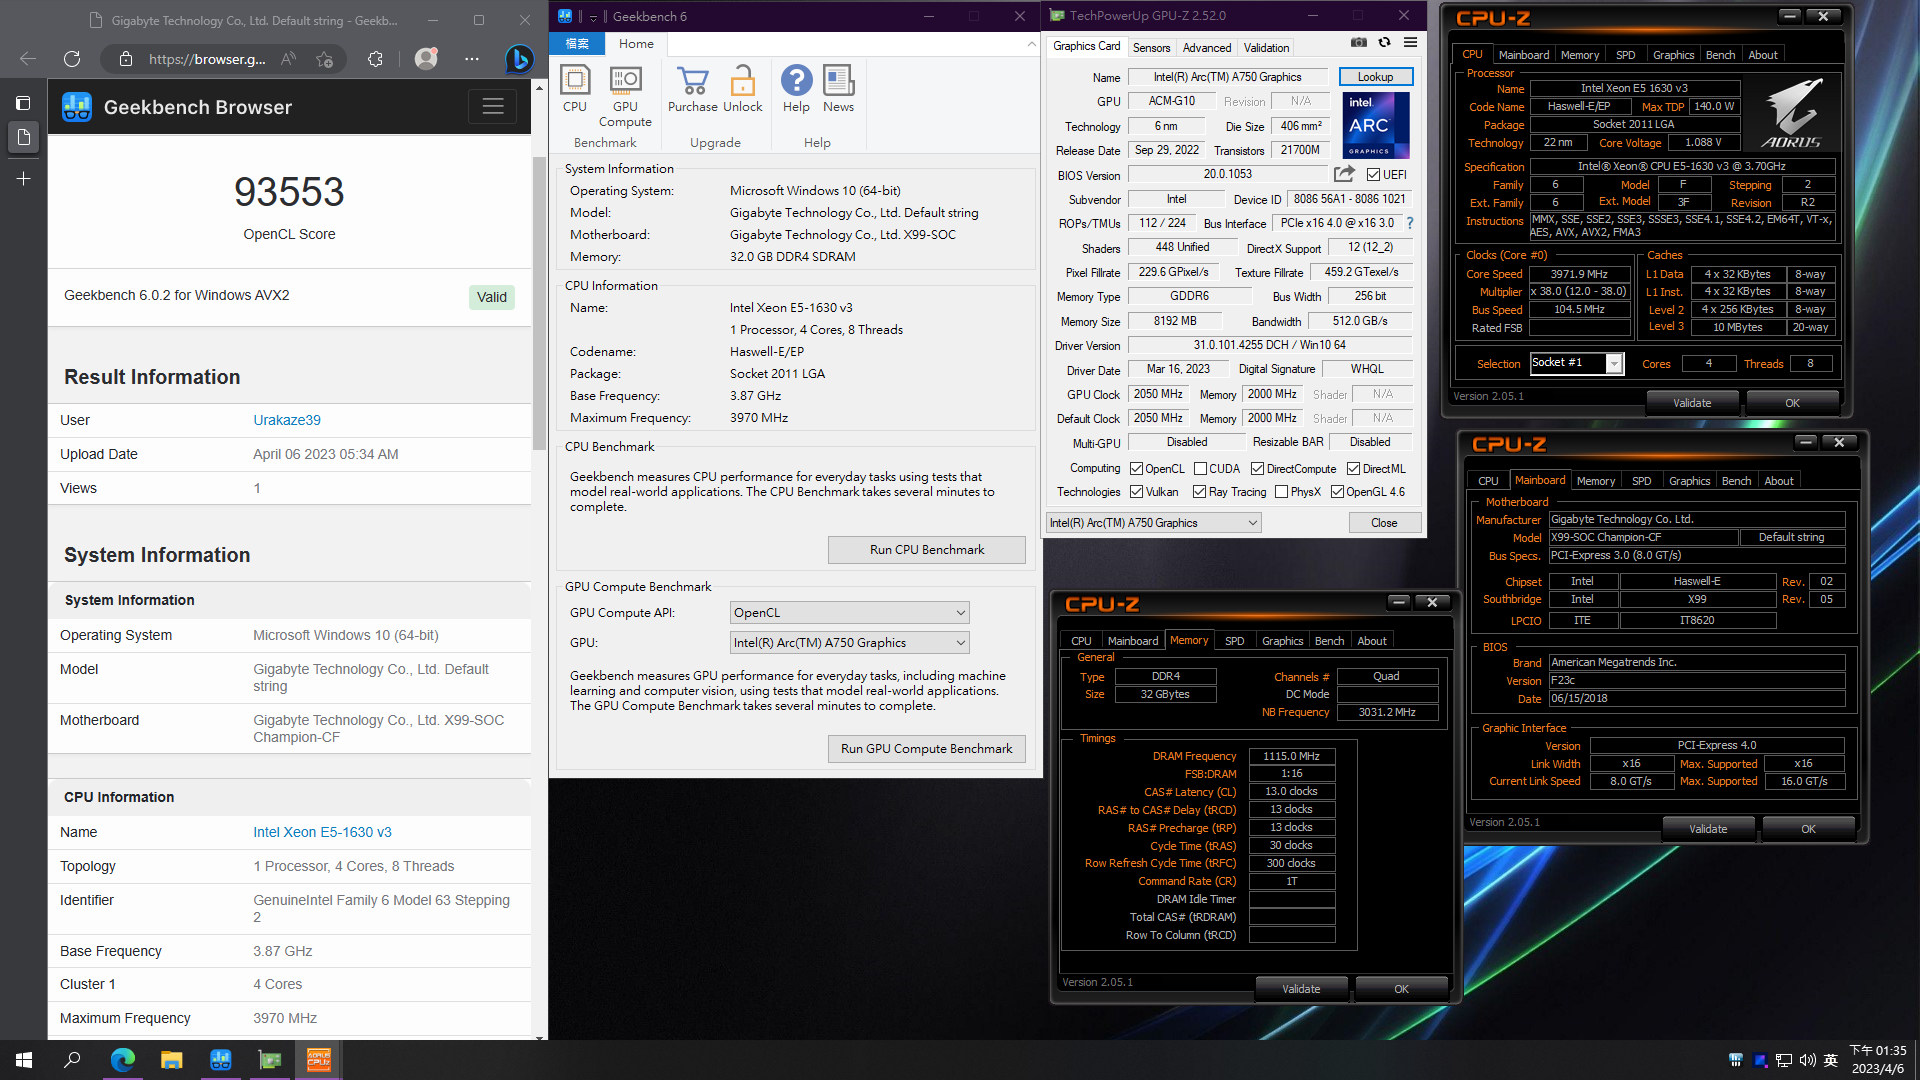Open GPU Compute benchmark icon in ribbon

point(625,96)
